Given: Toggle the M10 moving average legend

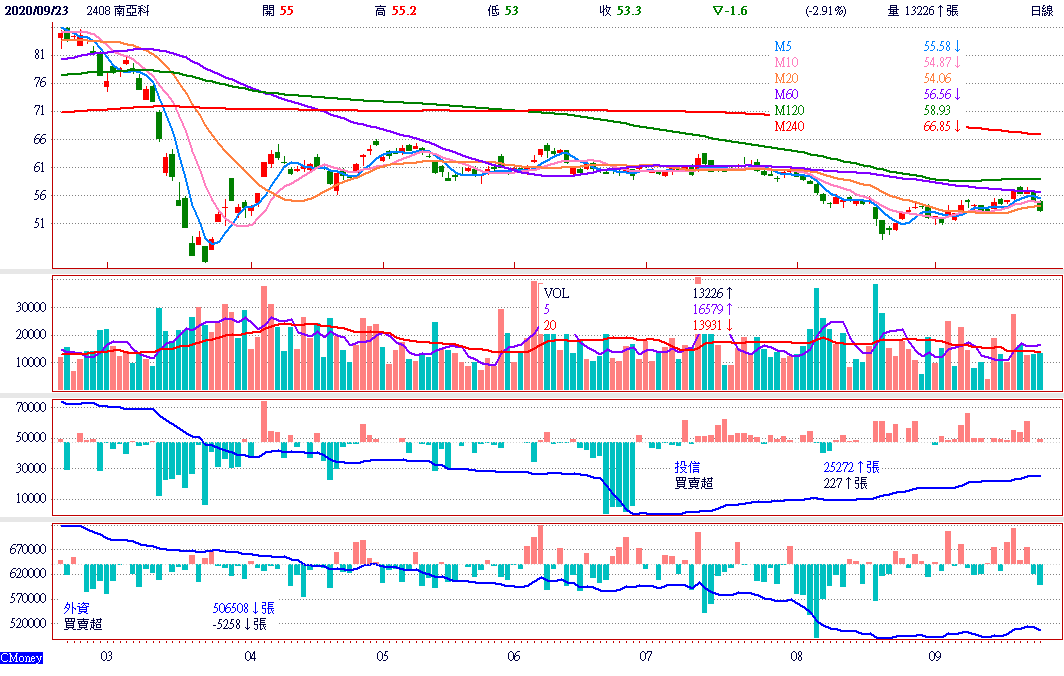Looking at the screenshot, I should pyautogui.click(x=786, y=63).
